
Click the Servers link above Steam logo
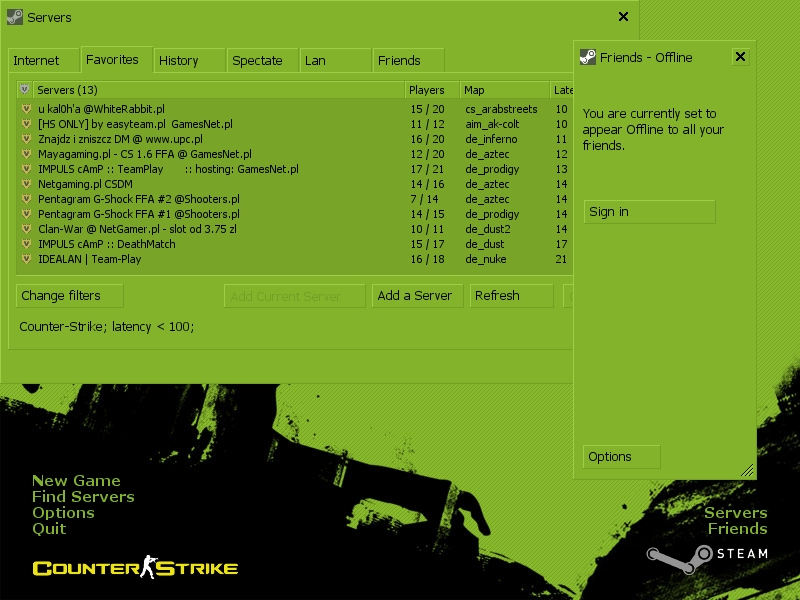(x=736, y=513)
